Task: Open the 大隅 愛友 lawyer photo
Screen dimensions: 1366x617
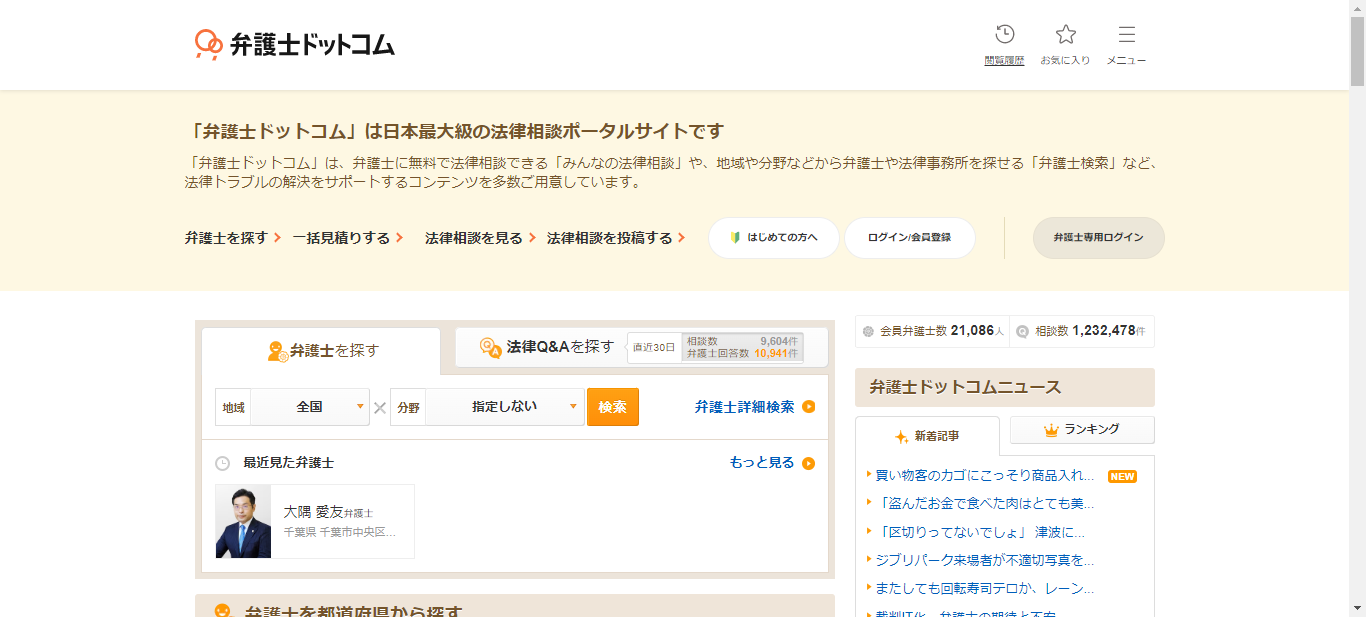Action: click(243, 521)
